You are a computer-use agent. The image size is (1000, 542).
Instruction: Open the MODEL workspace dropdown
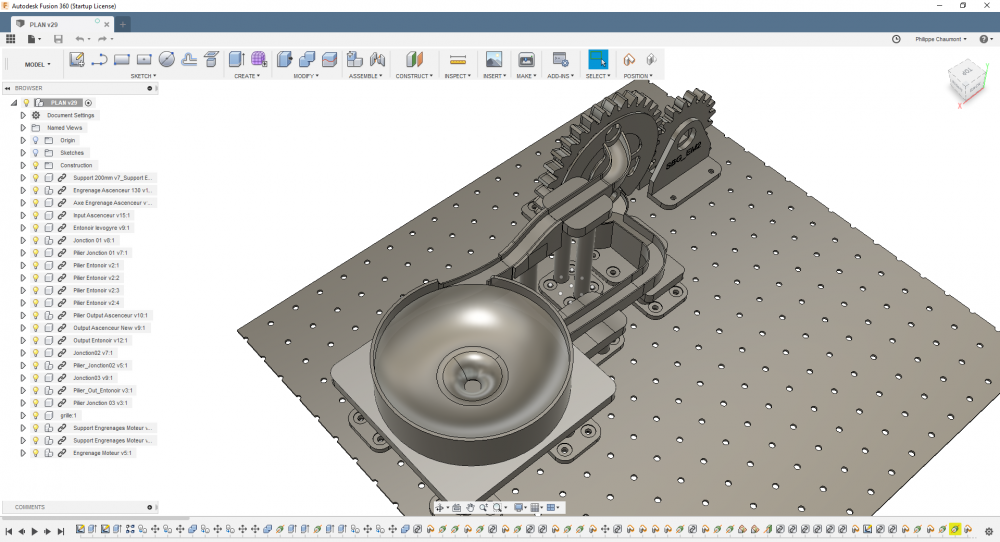[37, 64]
